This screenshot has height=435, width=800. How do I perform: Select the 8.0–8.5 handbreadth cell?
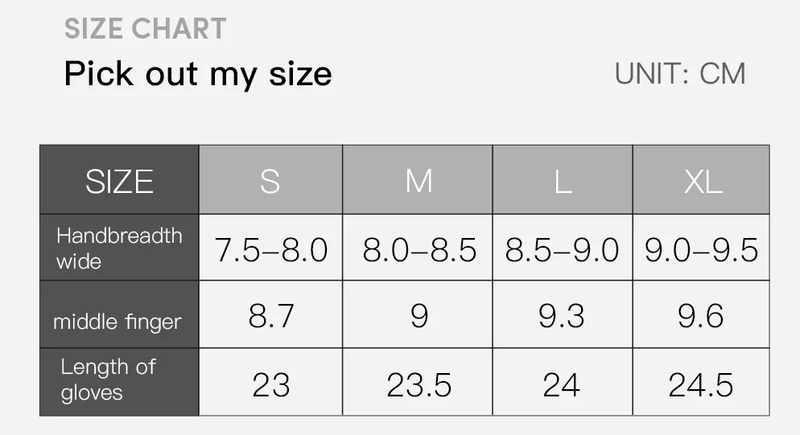tap(419, 250)
